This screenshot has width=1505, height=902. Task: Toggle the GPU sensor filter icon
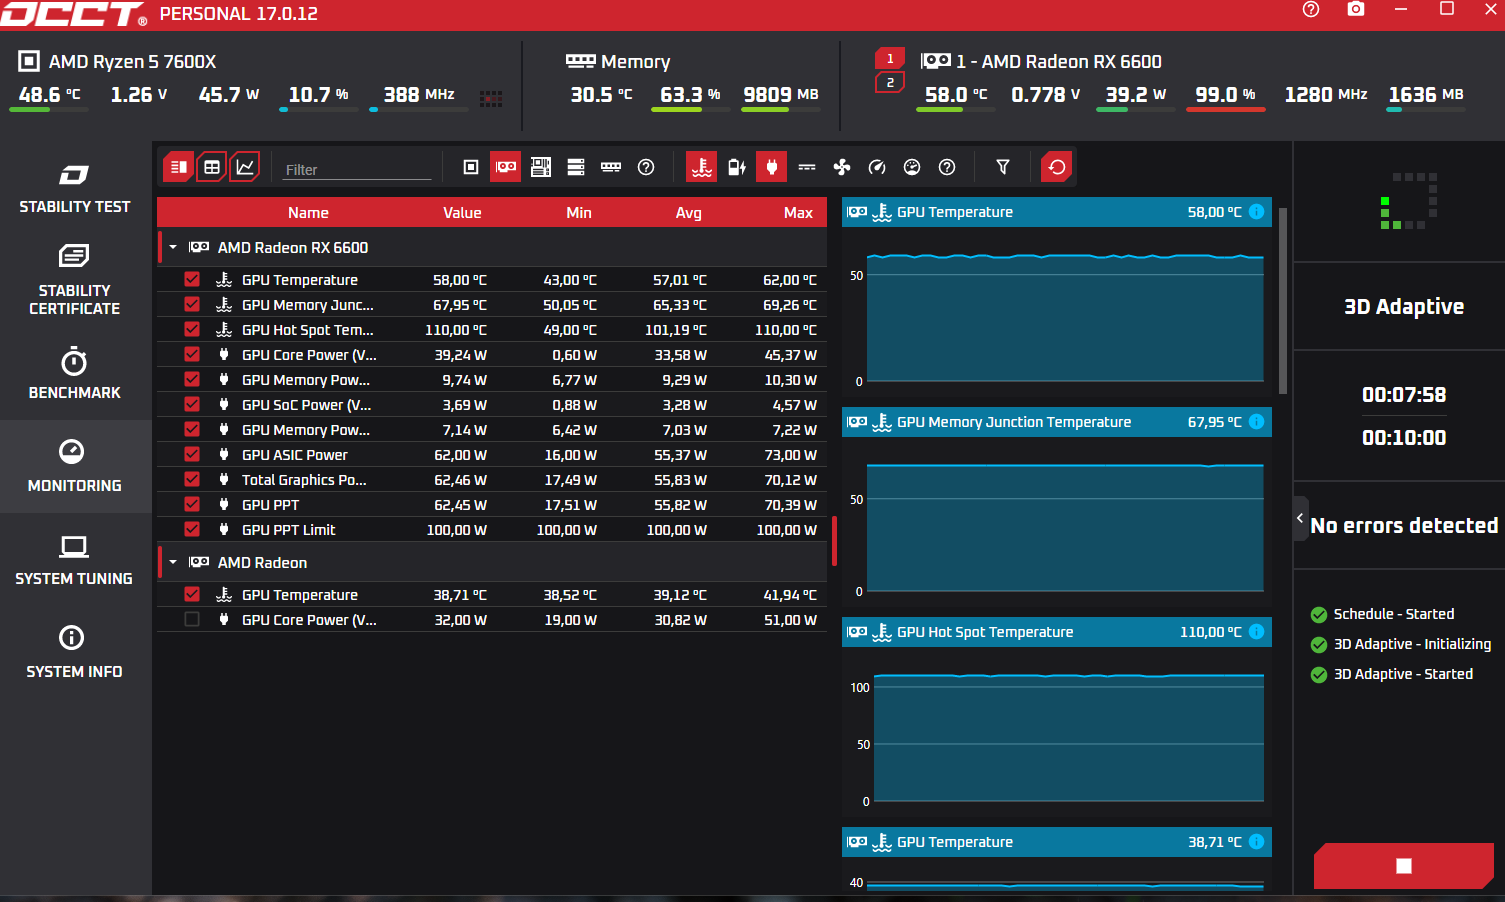point(506,167)
